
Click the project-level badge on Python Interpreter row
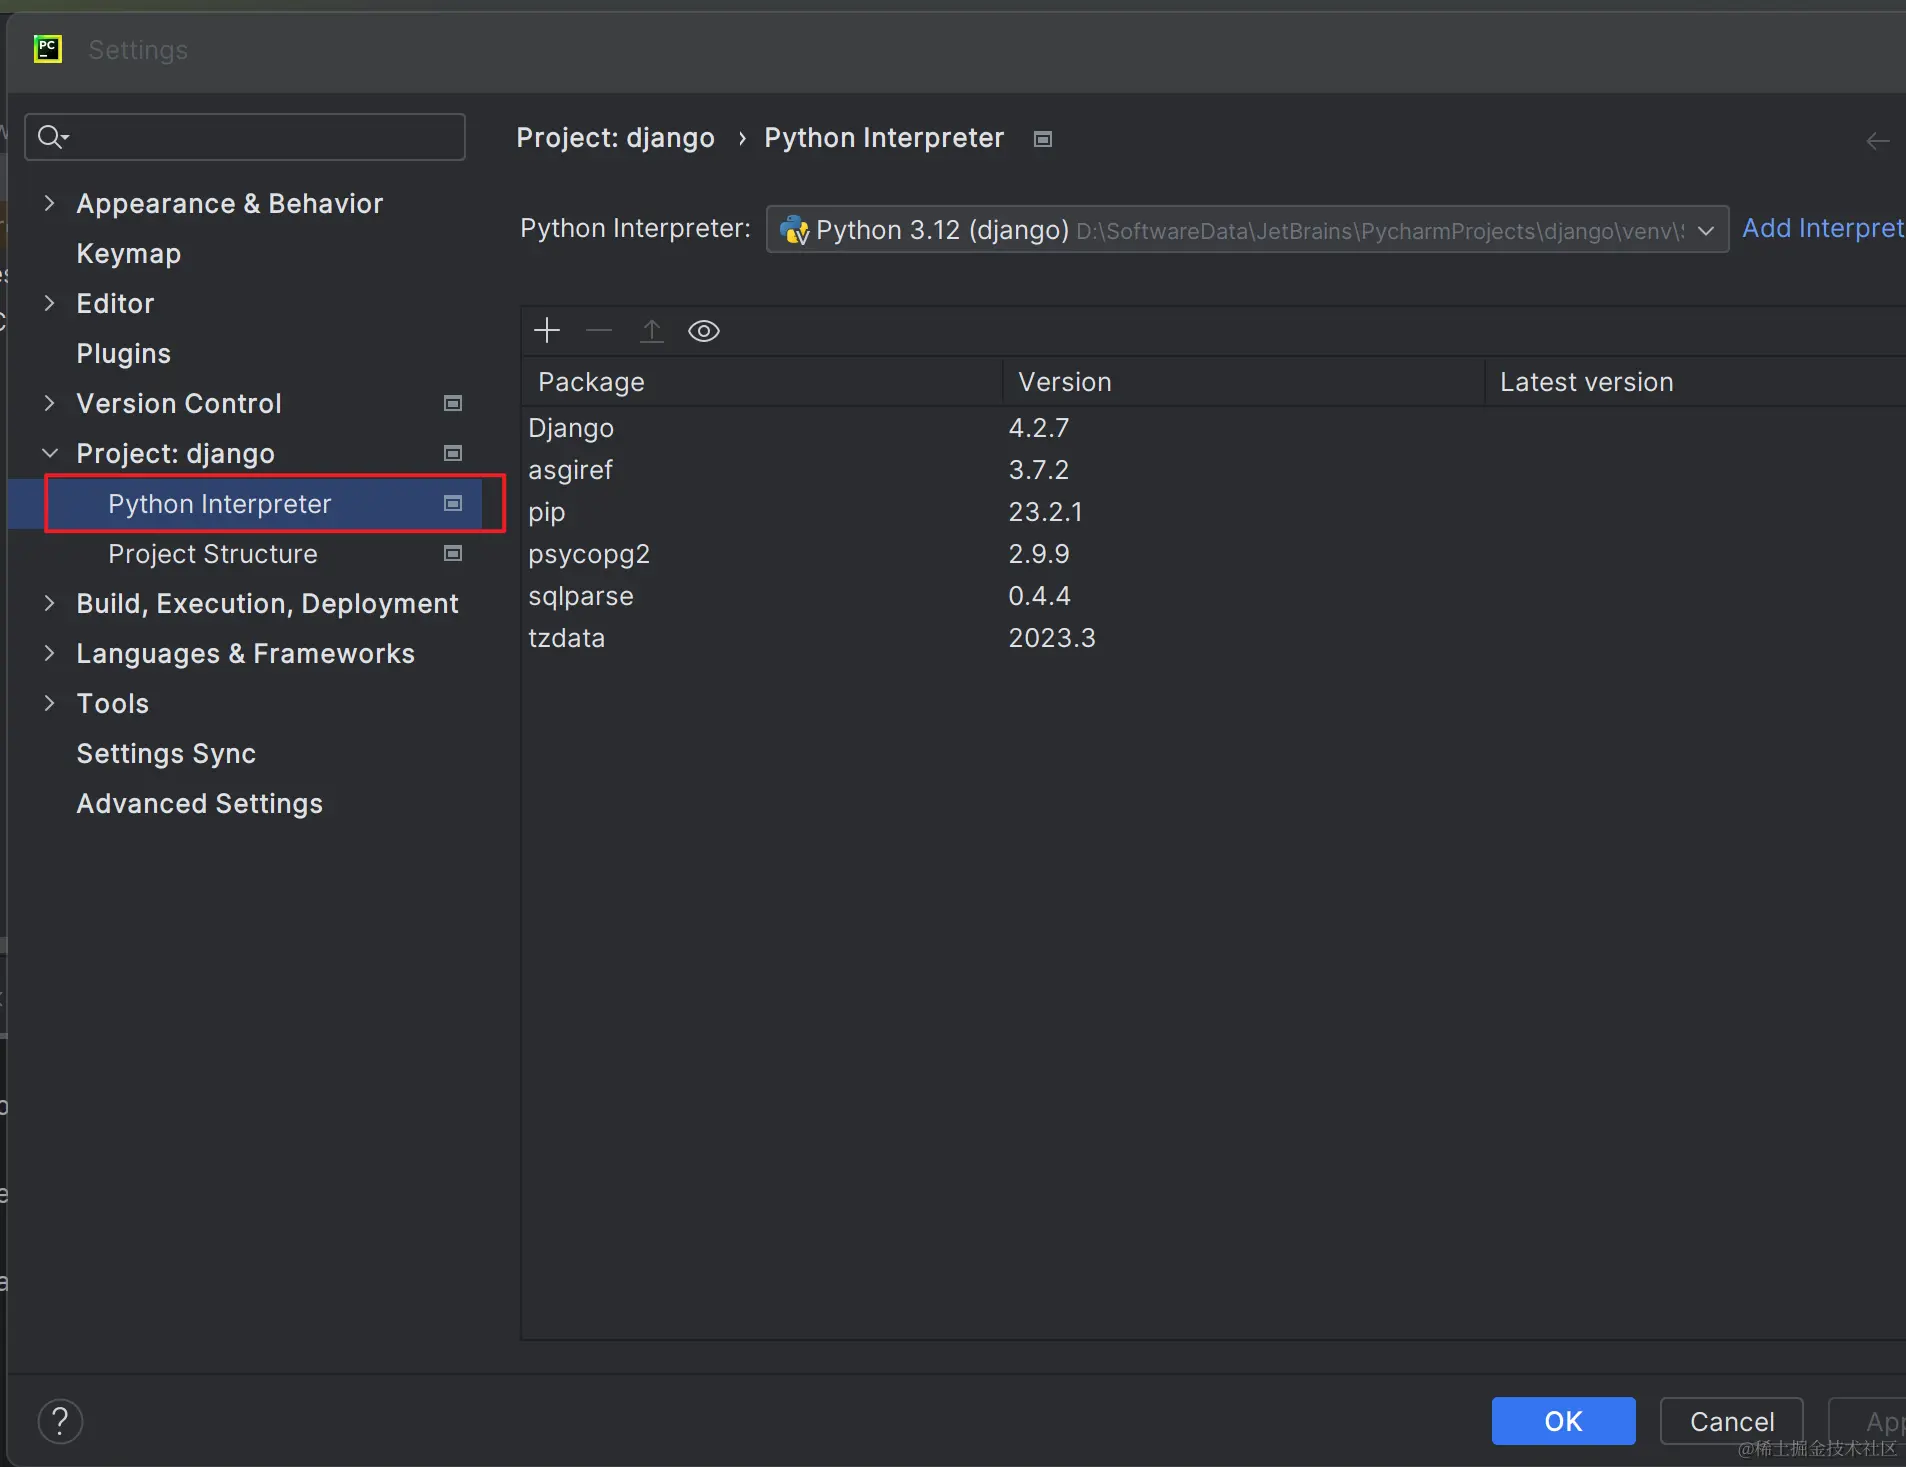(453, 504)
